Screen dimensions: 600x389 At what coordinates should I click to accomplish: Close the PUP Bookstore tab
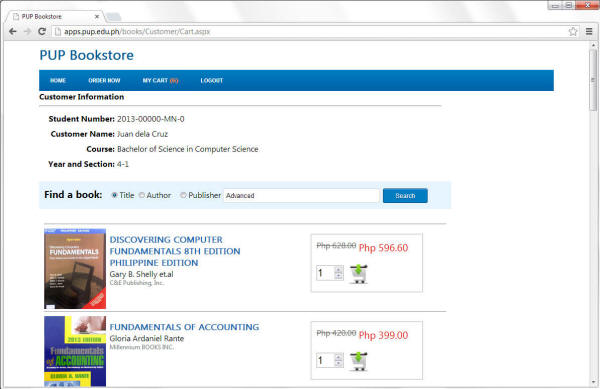point(97,16)
